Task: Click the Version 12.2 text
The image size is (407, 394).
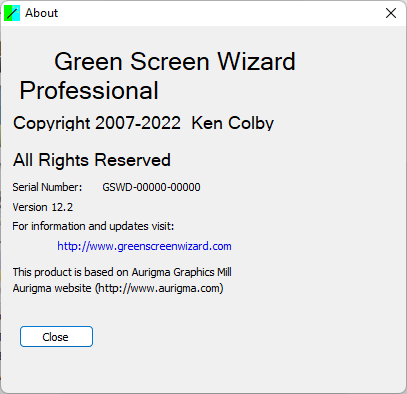Action: tap(43, 207)
